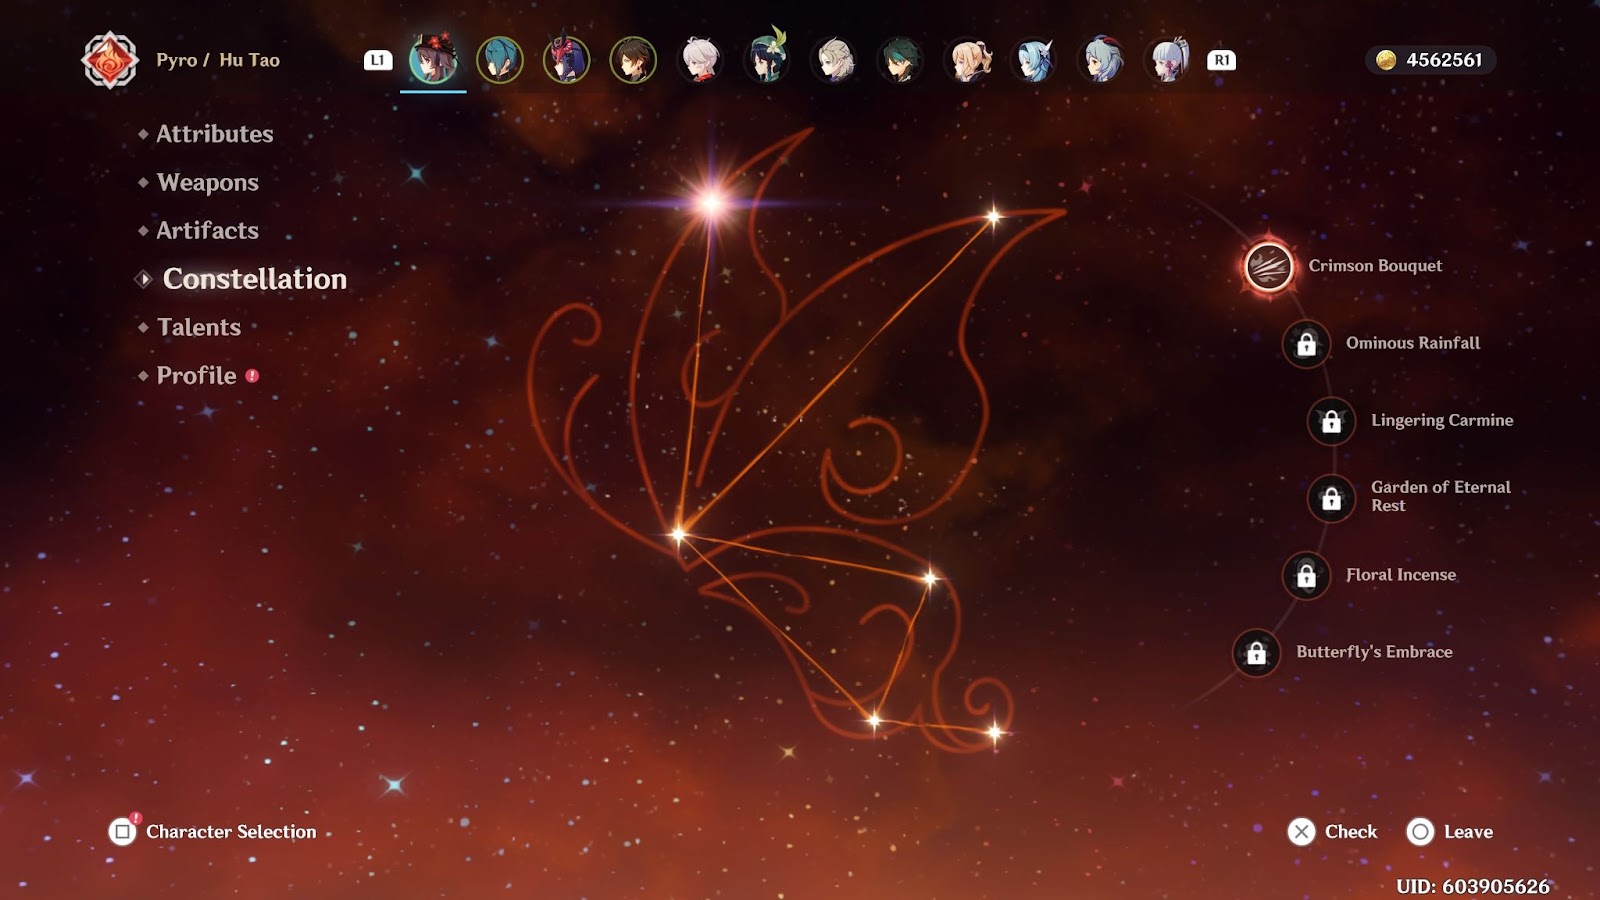Click the locked Butterfly's Embrace icon
This screenshot has height=900, width=1600.
pos(1256,653)
